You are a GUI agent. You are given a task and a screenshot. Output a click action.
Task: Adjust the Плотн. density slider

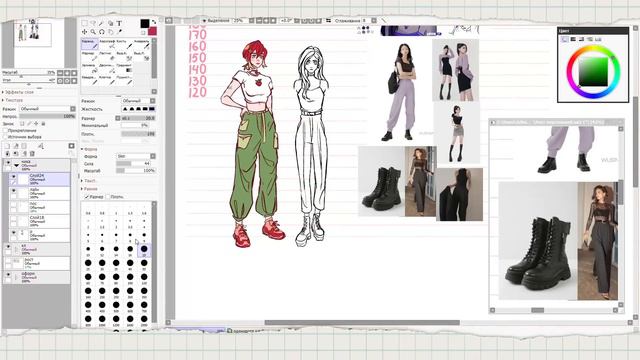pos(138,134)
